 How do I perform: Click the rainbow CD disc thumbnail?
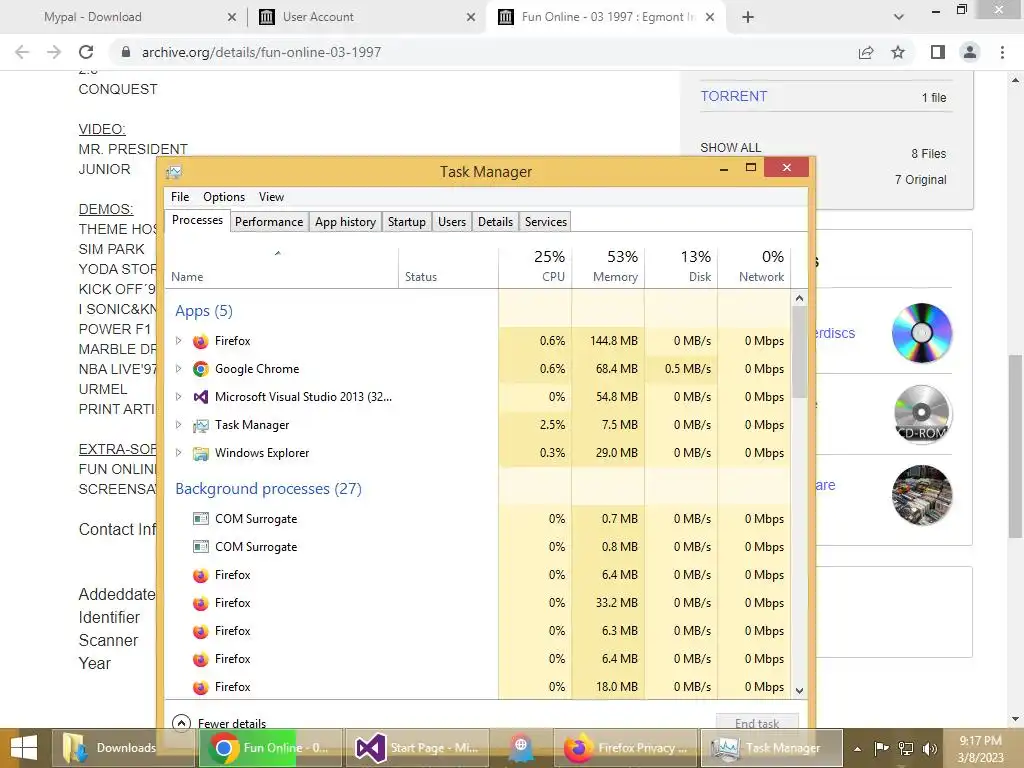(x=921, y=333)
